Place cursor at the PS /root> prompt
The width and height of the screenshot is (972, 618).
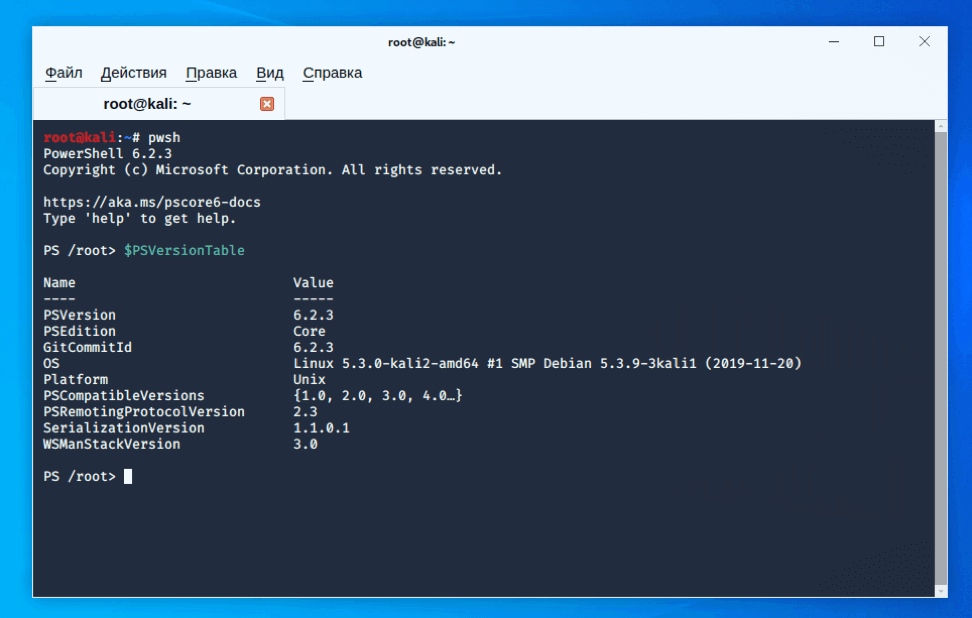tap(128, 476)
